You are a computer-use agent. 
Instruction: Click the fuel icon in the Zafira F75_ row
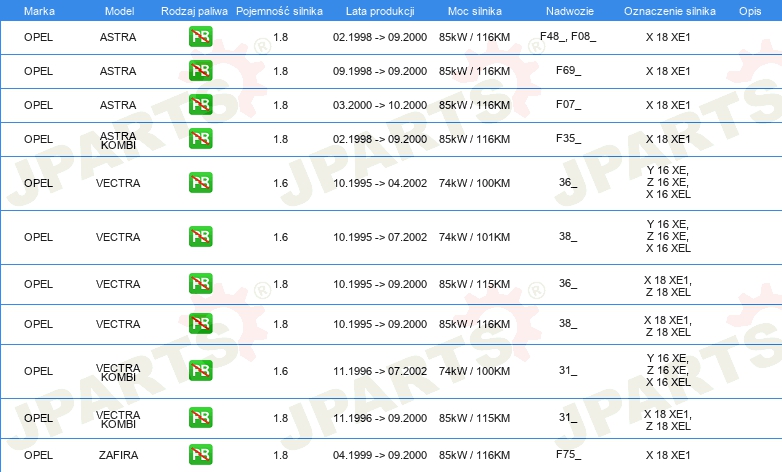coord(200,455)
